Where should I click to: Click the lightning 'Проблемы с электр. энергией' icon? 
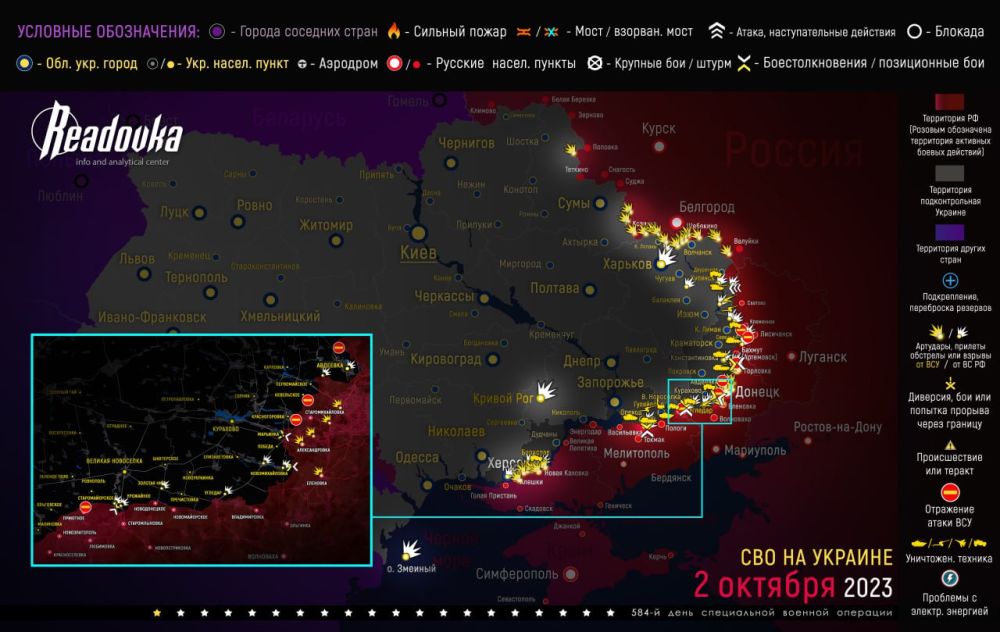[949, 578]
